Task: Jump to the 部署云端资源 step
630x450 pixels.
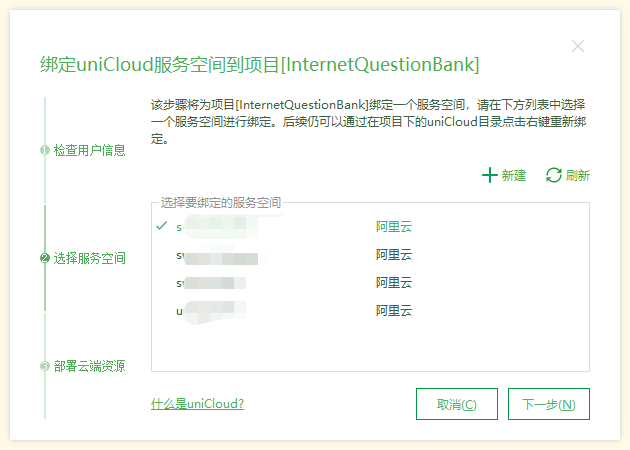Action: pos(90,366)
